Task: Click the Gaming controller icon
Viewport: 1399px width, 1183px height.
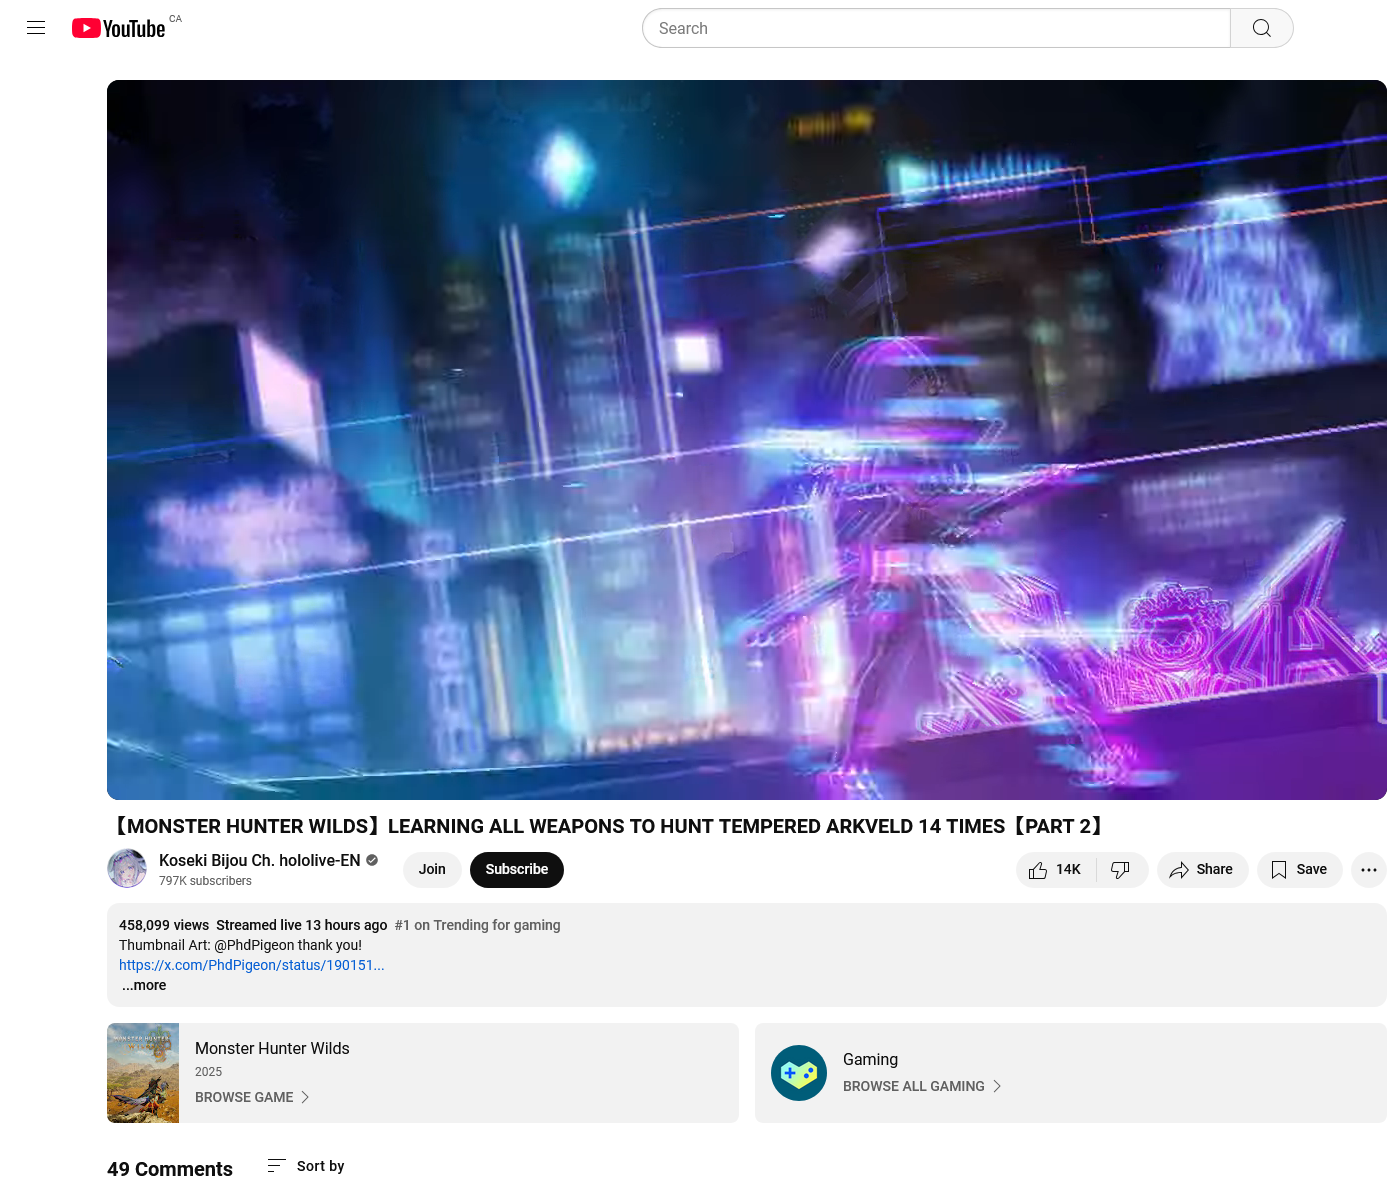Action: tap(799, 1073)
